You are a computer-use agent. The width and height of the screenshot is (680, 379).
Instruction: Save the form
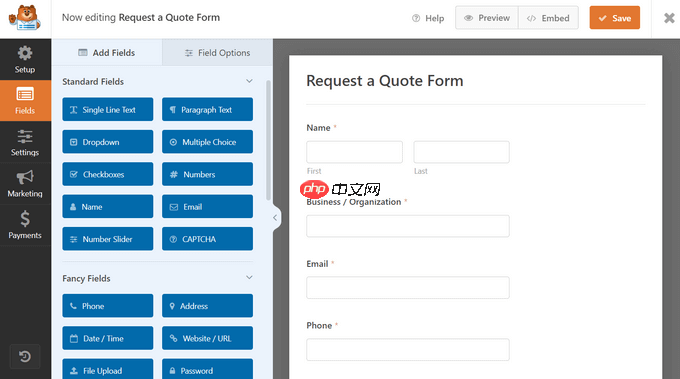615,18
